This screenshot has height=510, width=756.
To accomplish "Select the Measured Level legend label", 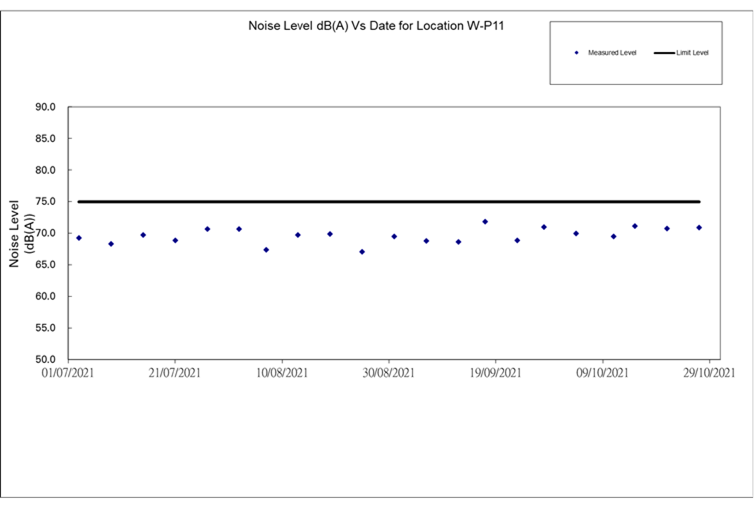I will 612,52.
